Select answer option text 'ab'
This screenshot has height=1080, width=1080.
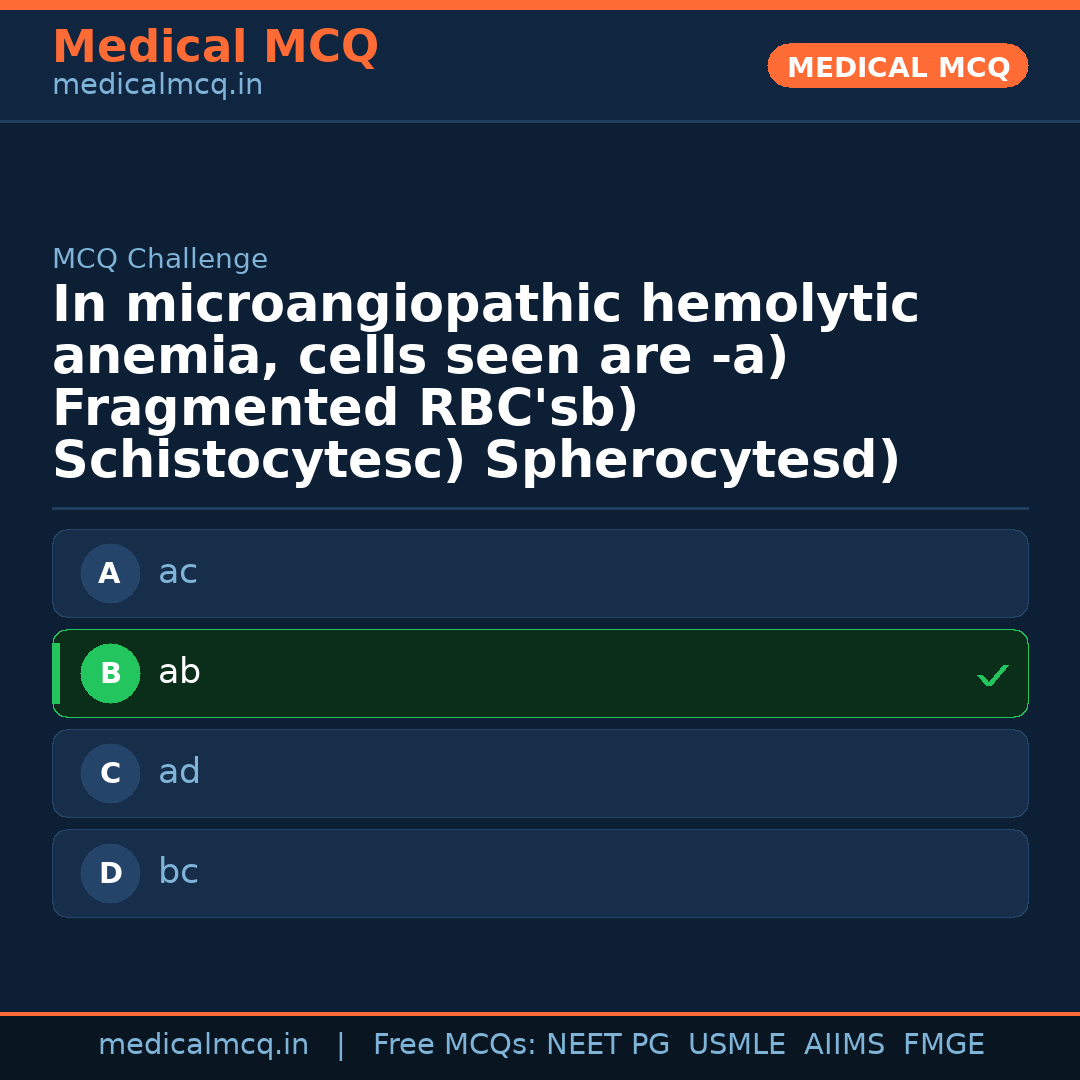[x=180, y=673]
